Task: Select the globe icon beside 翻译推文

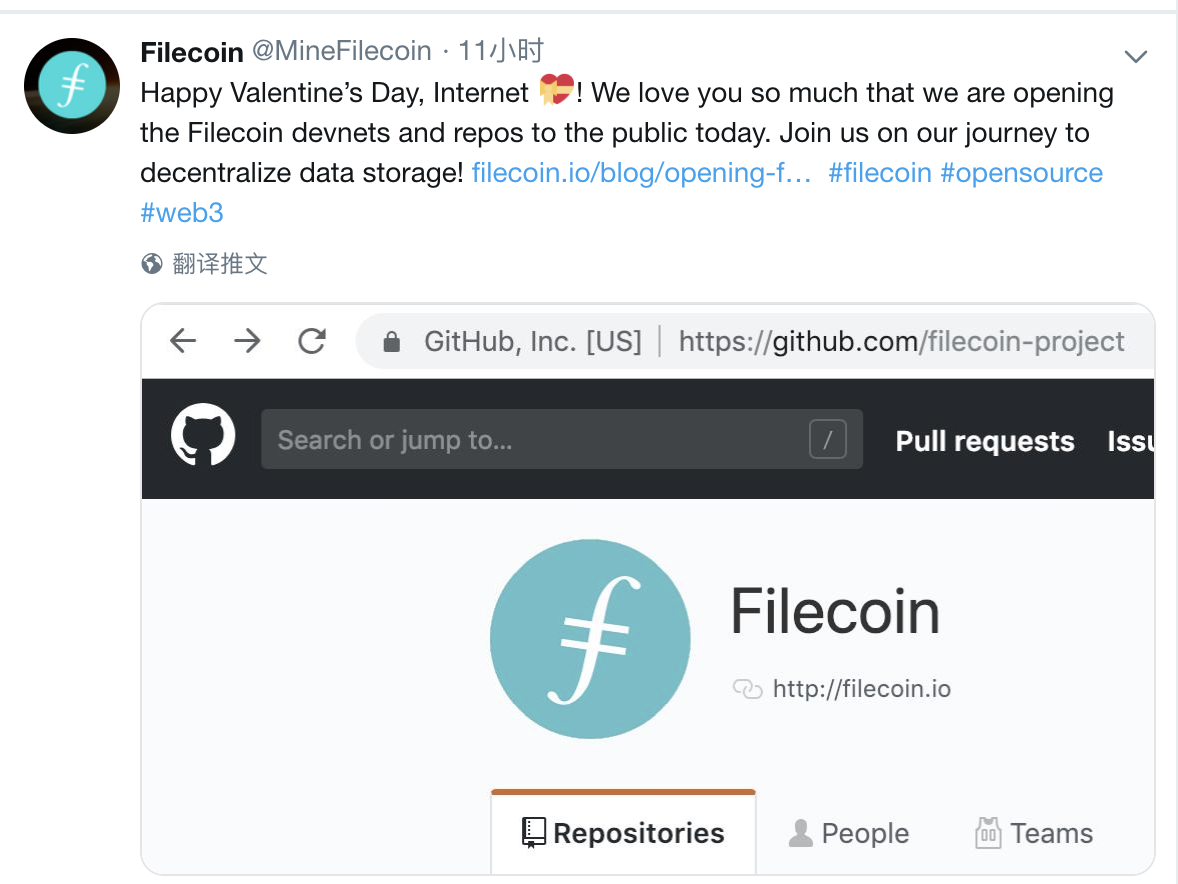Action: tap(150, 263)
